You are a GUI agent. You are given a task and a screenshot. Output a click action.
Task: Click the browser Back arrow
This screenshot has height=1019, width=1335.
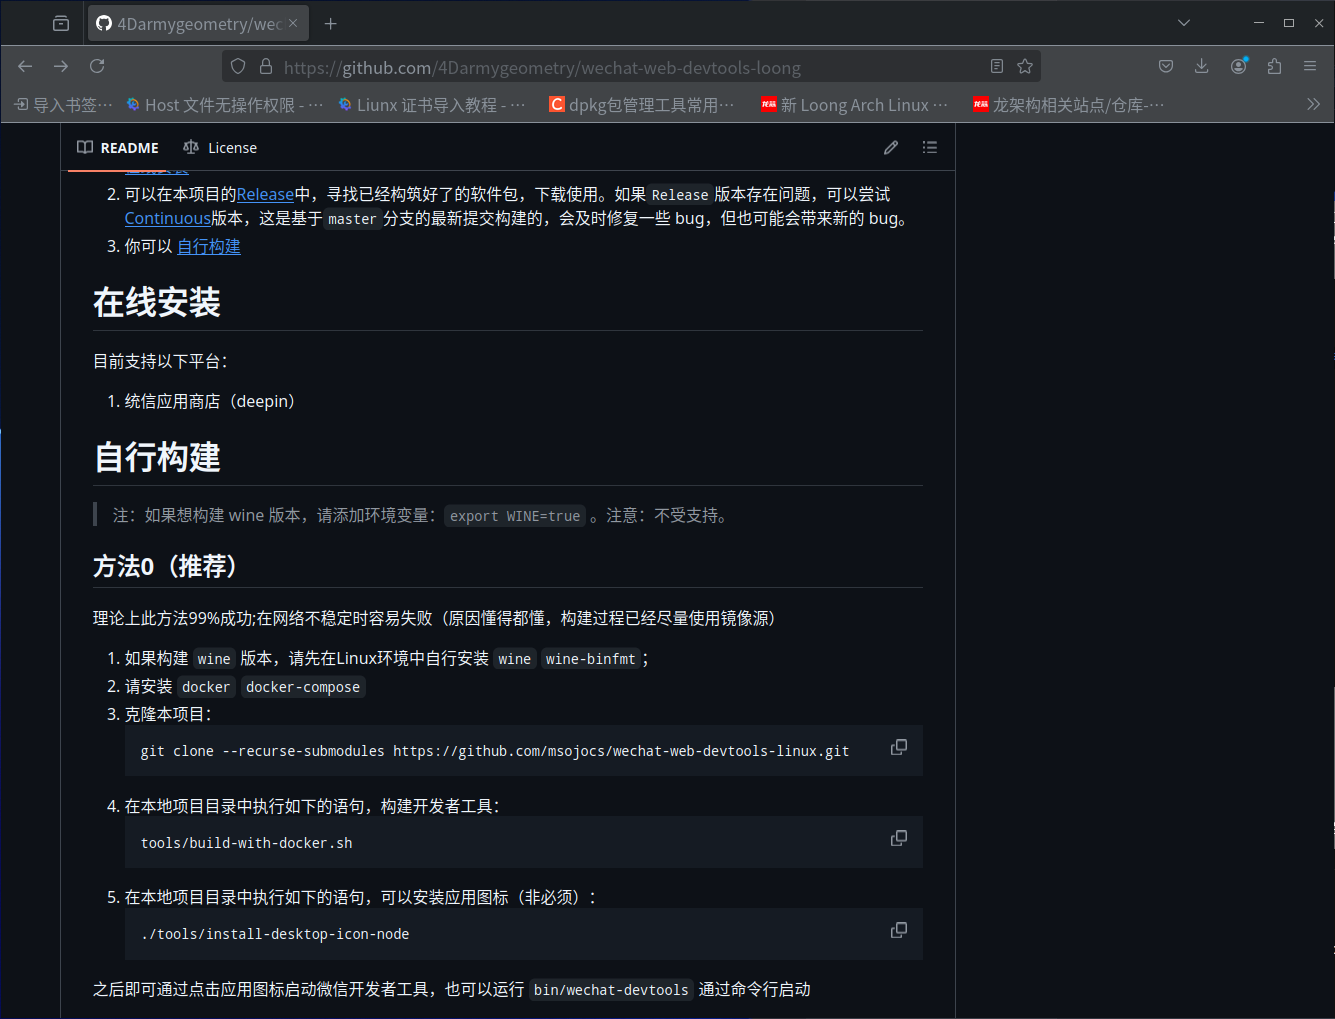25,66
